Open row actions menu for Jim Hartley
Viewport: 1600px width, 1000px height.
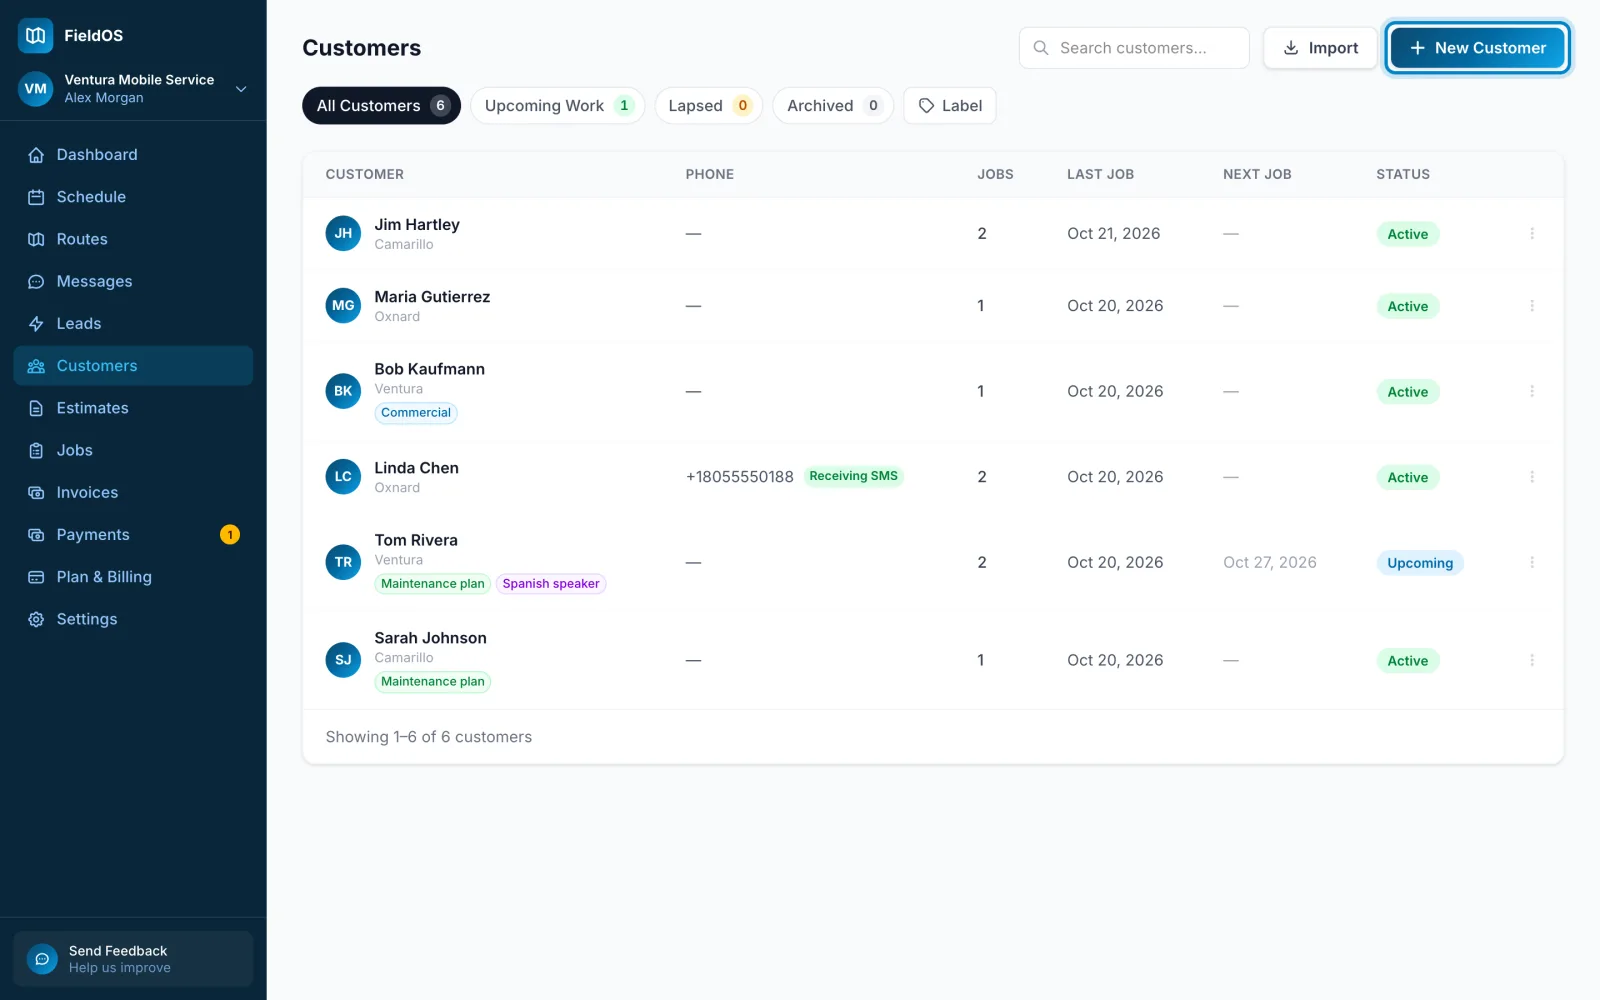(x=1532, y=234)
